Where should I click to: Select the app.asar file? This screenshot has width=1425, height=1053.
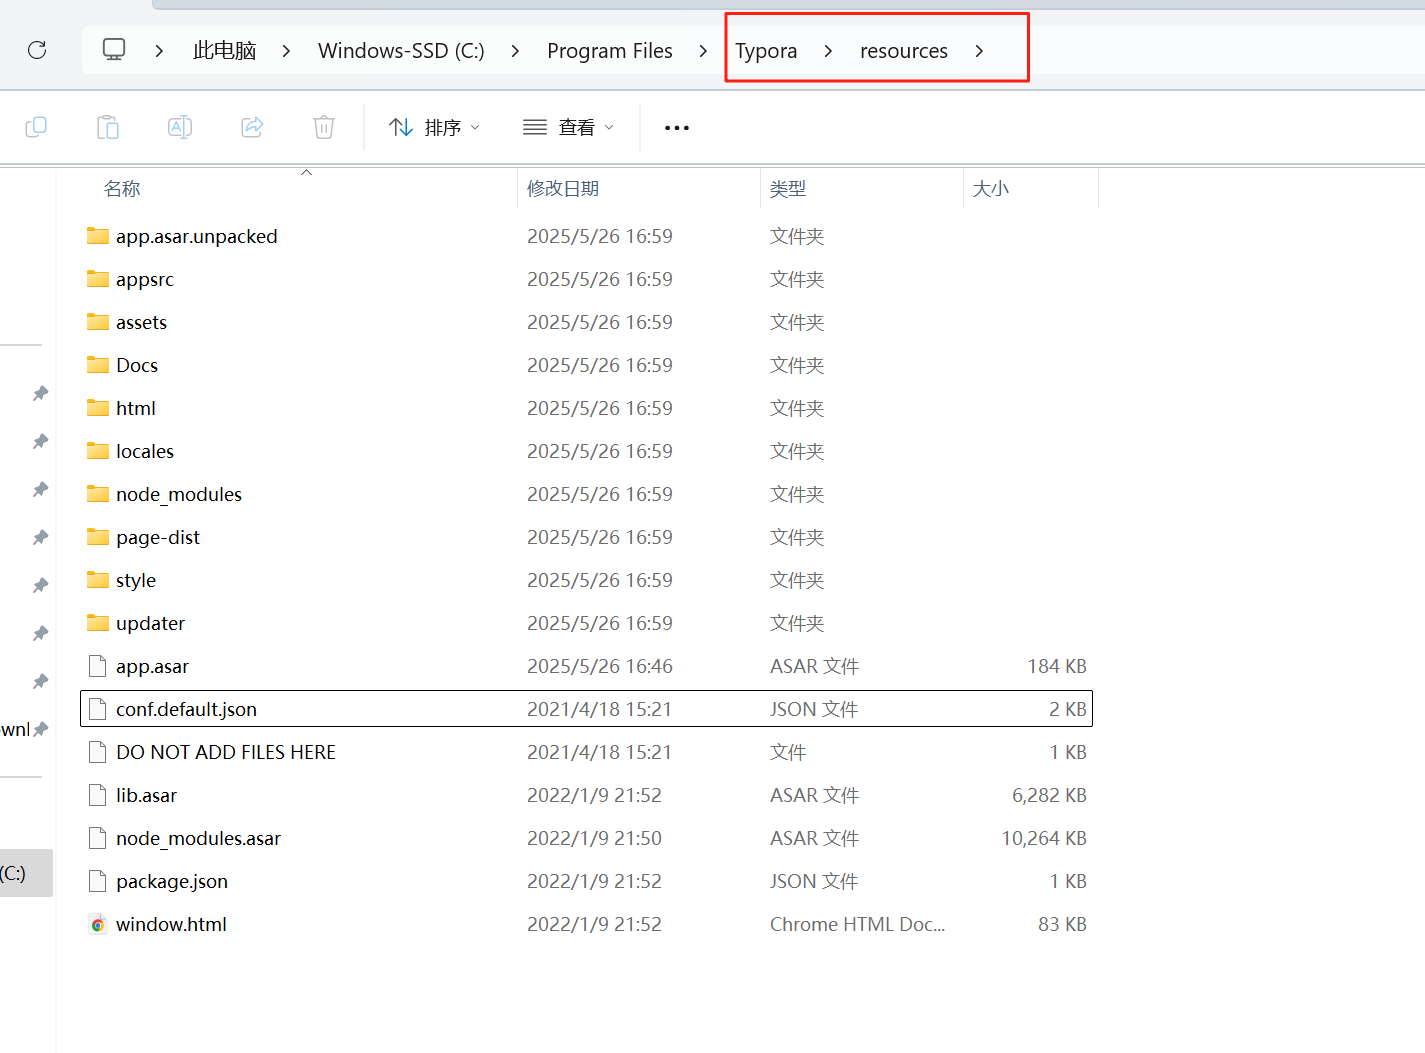pyautogui.click(x=586, y=666)
